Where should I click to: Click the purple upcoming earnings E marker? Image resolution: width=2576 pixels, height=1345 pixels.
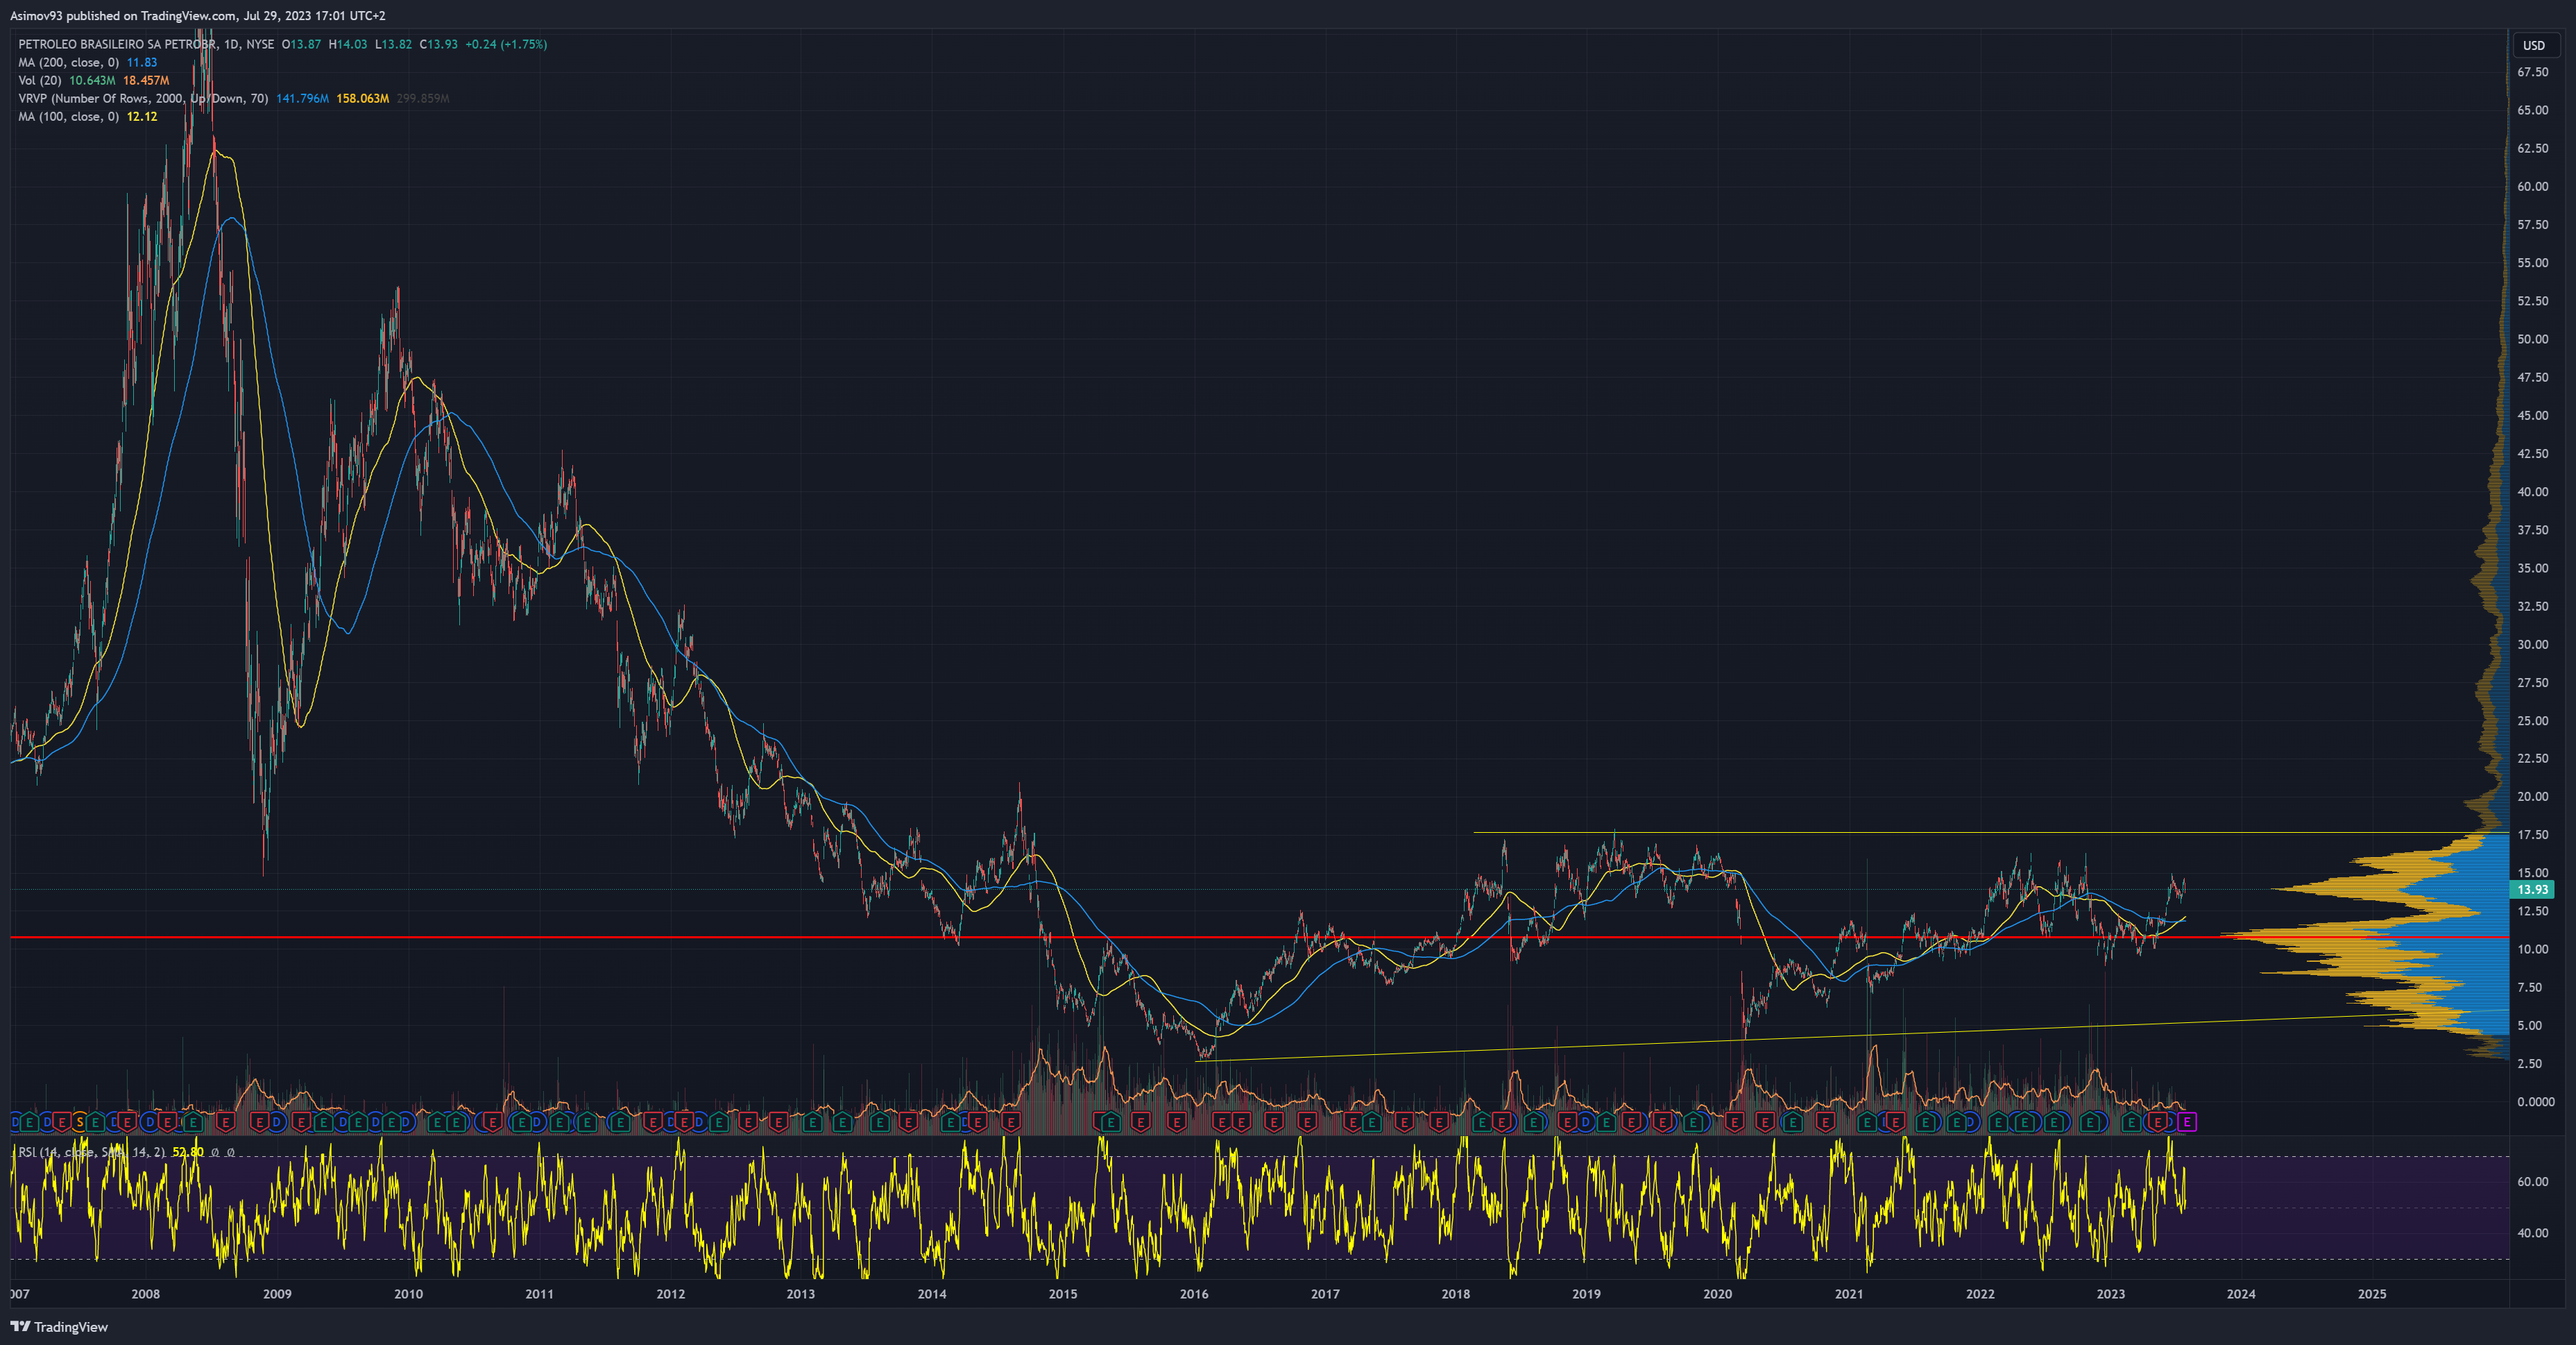point(2187,1122)
